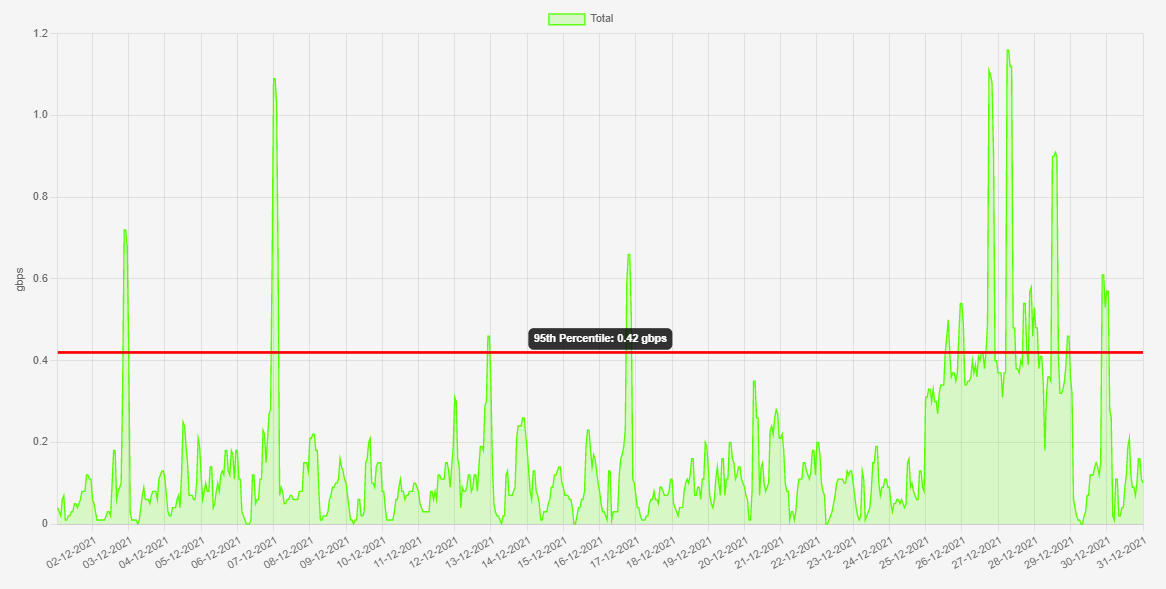1166x589 pixels.
Task: Toggle the Total dataset legend swatch
Action: point(566,18)
